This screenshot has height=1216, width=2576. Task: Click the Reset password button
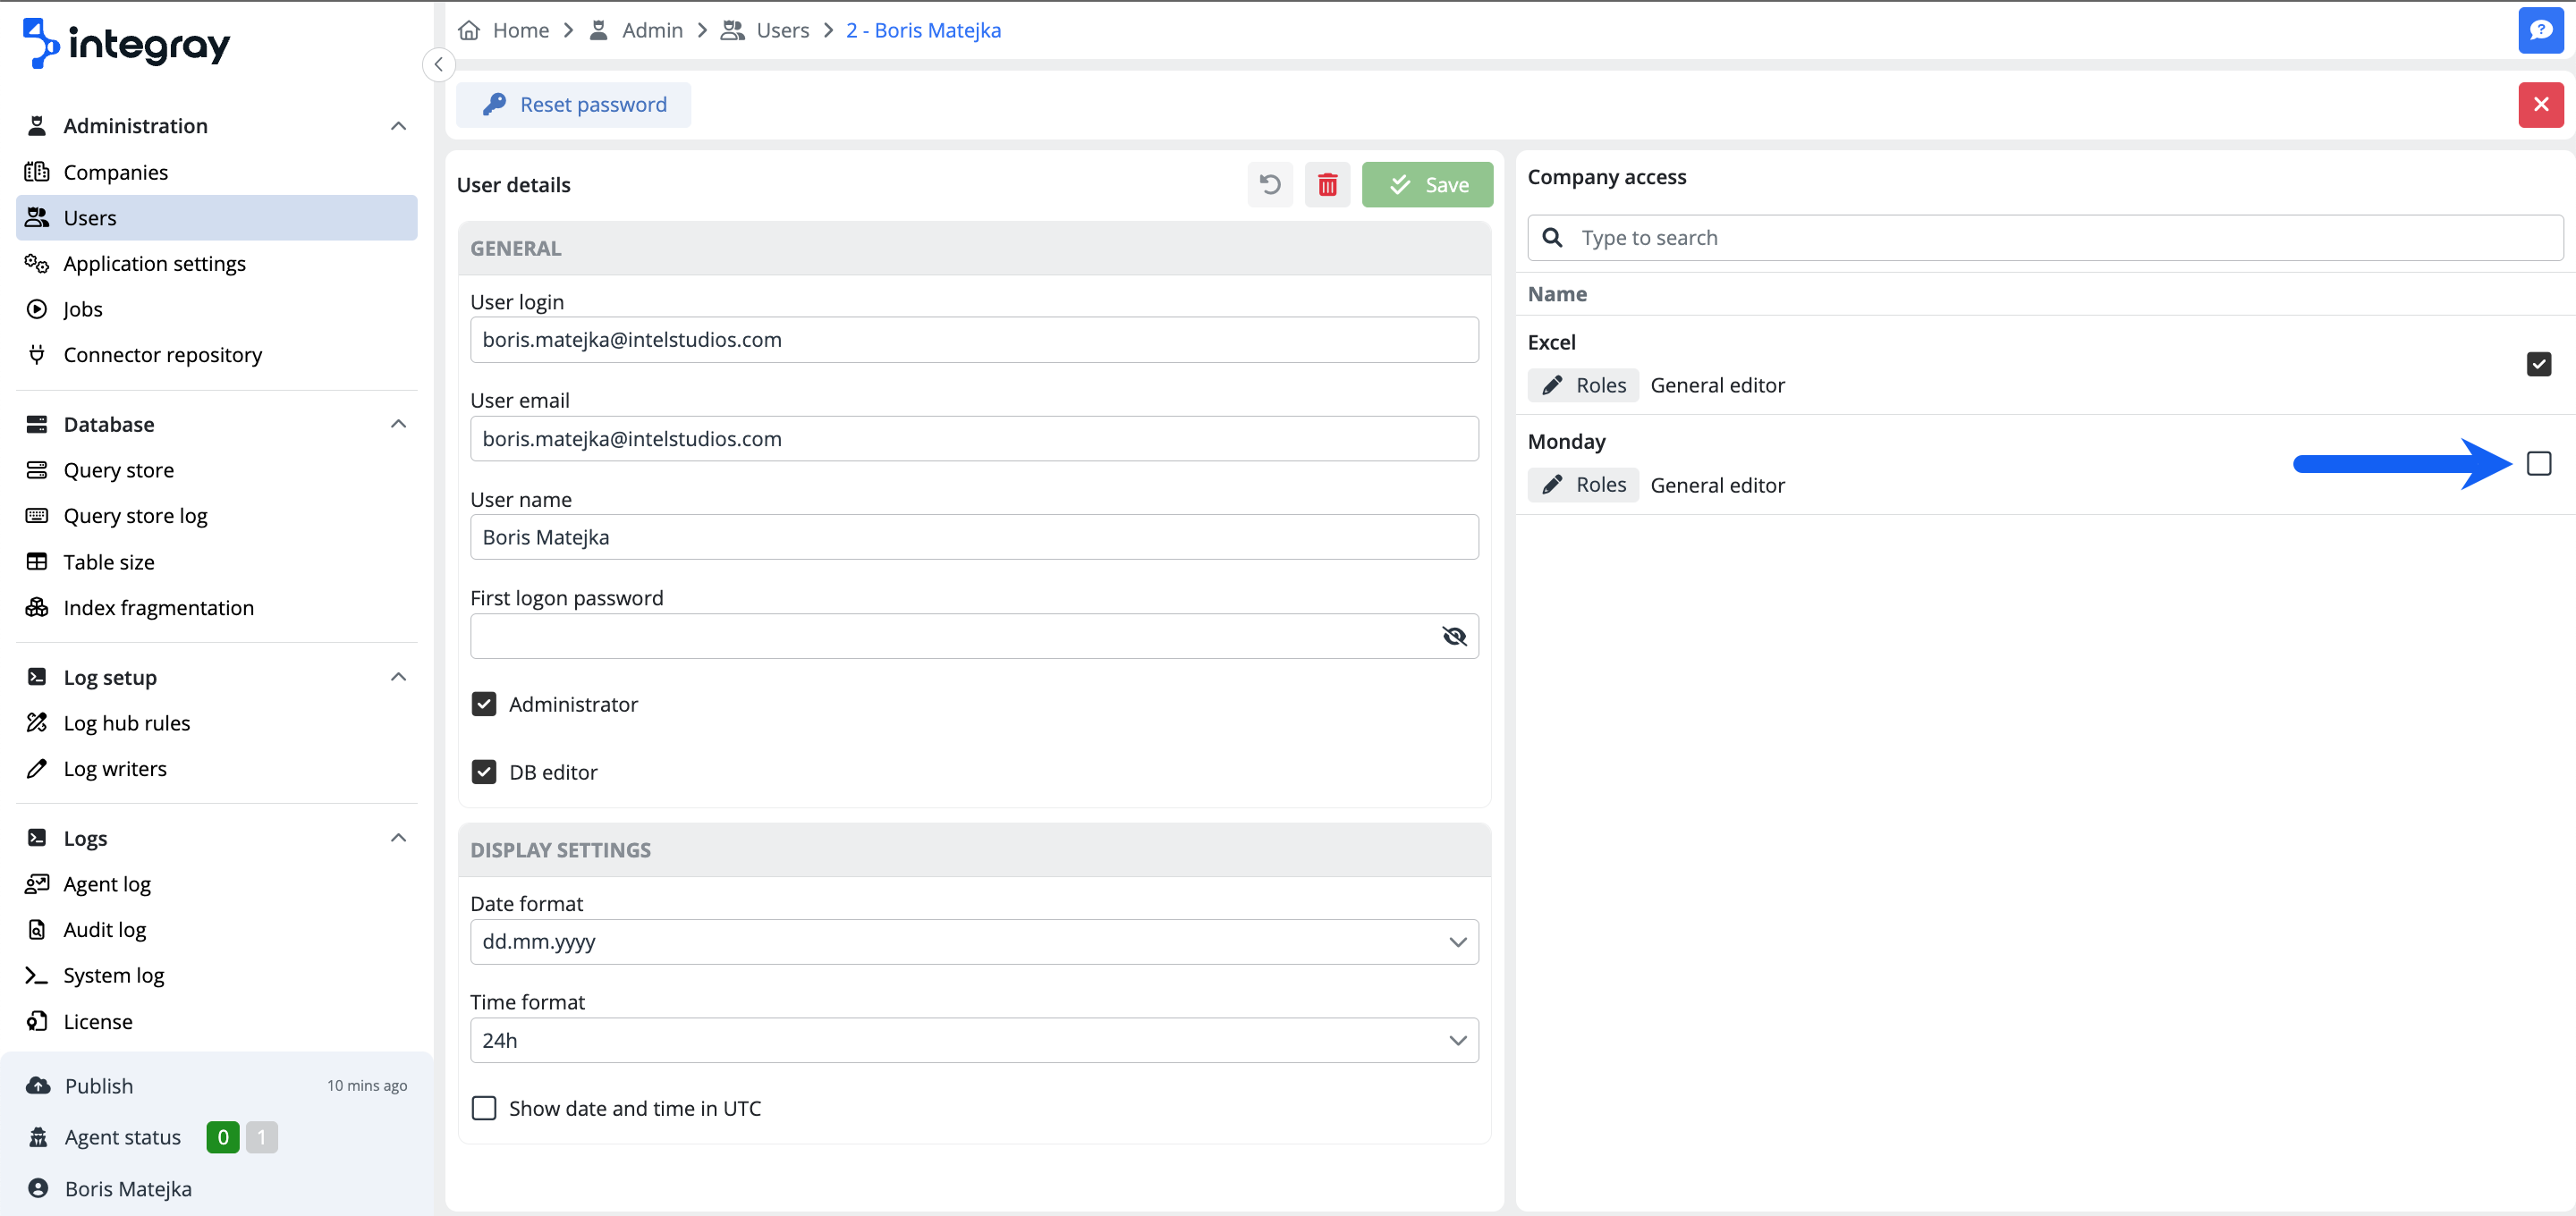coord(574,104)
